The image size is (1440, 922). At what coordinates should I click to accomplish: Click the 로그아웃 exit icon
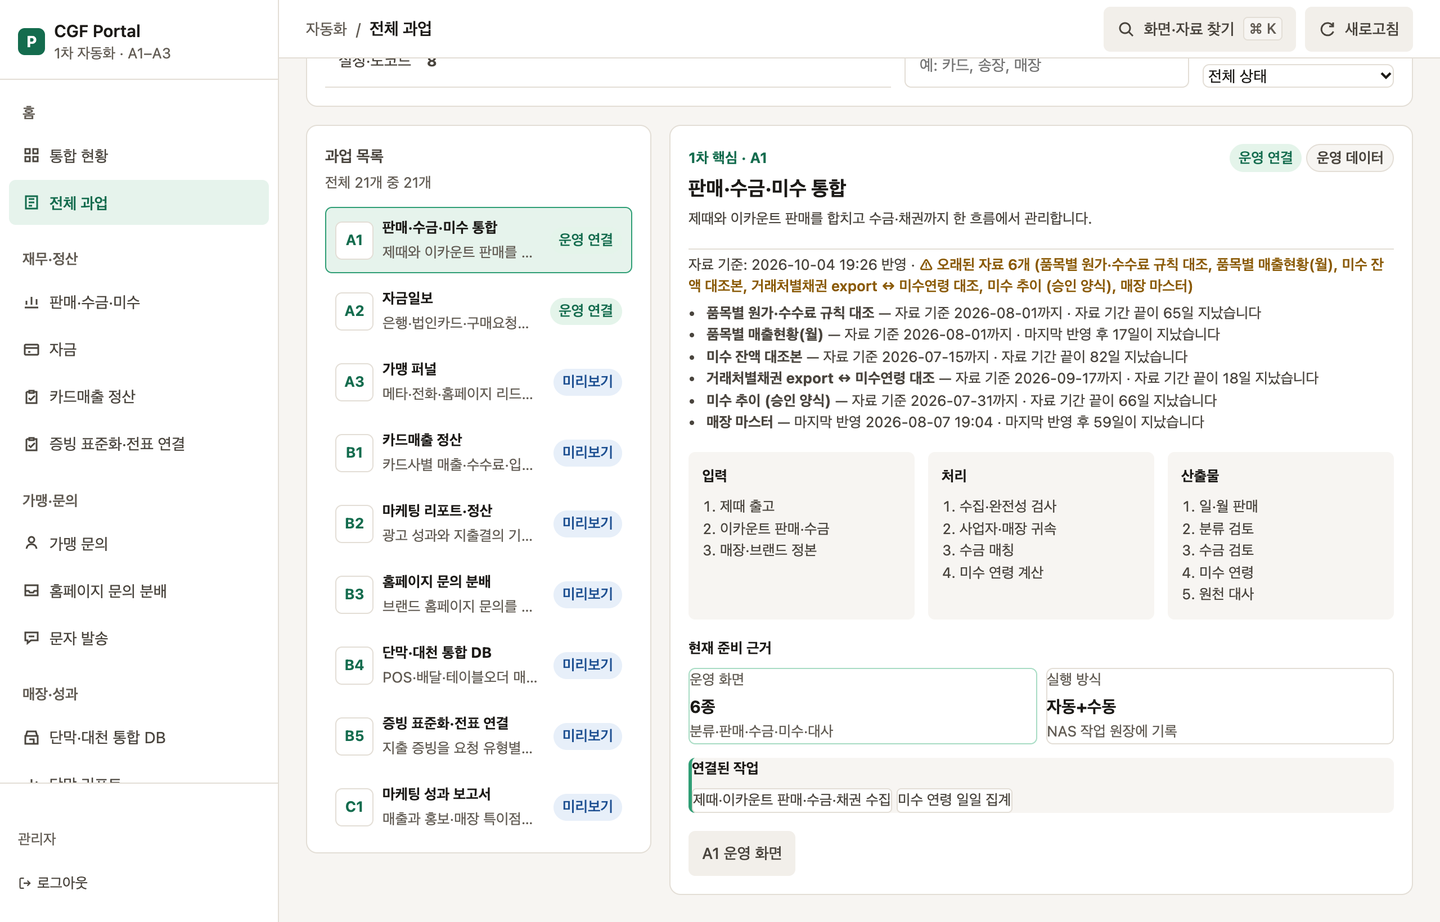click(25, 883)
